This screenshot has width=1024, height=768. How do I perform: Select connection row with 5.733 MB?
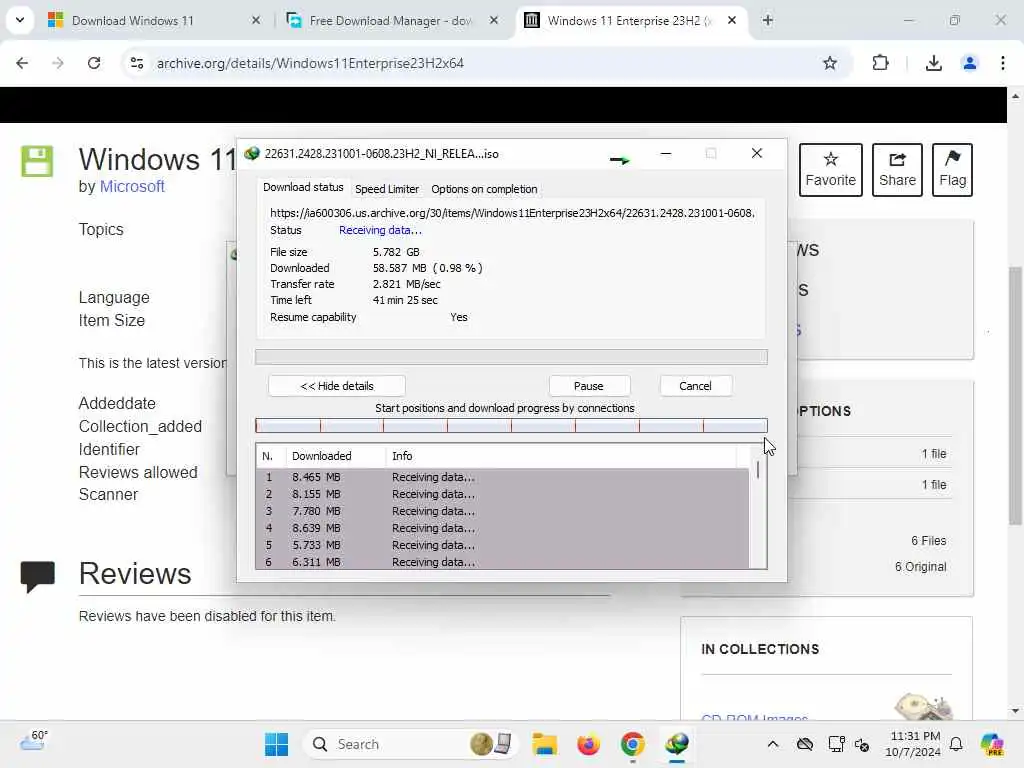pos(502,545)
